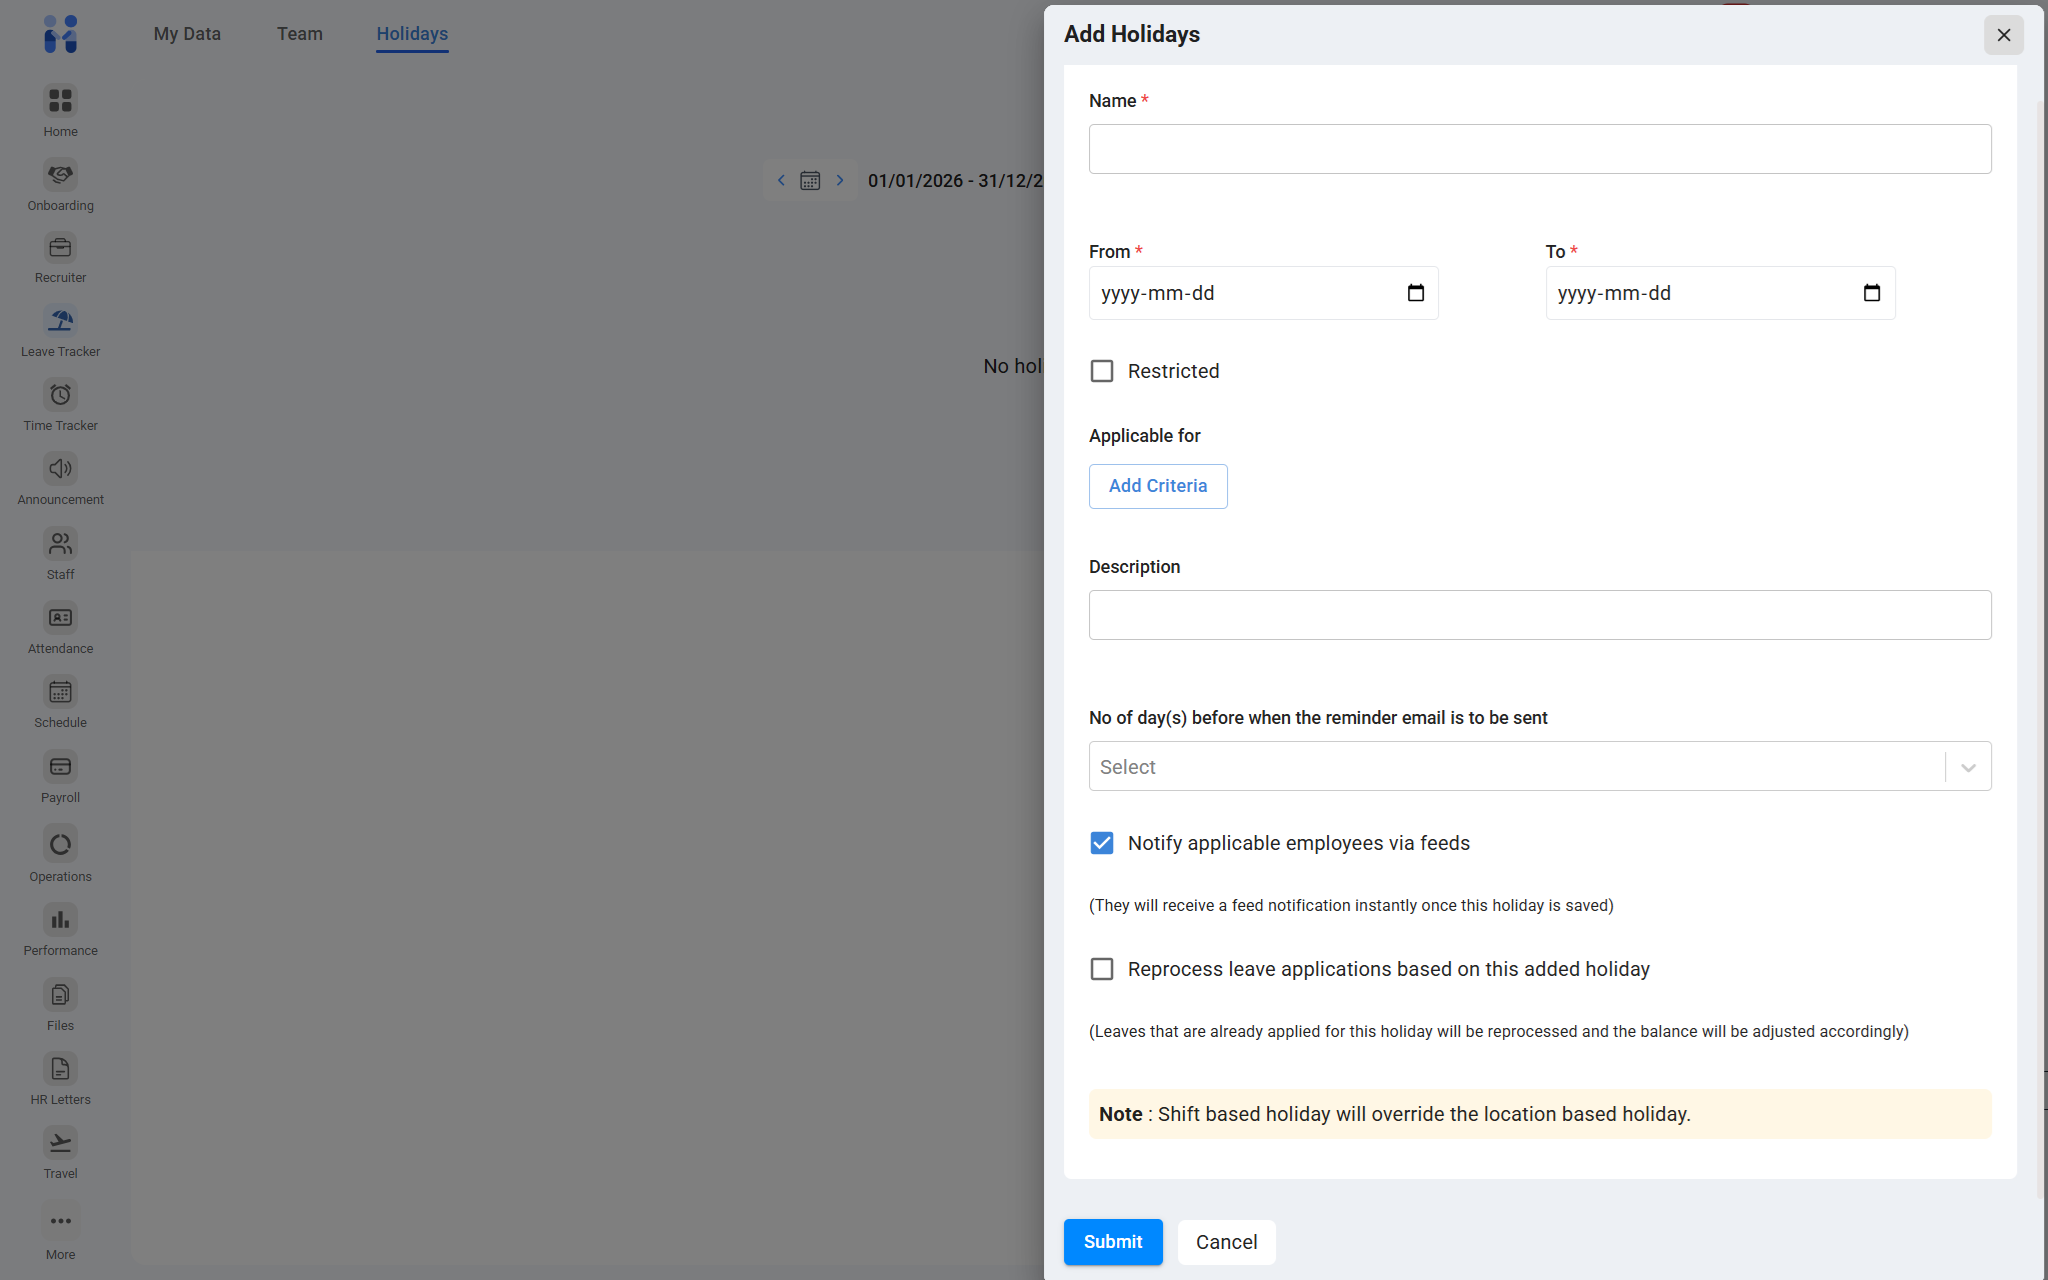The height and width of the screenshot is (1280, 2048).
Task: Uncheck Notify applicable employees via feeds
Action: click(1101, 843)
